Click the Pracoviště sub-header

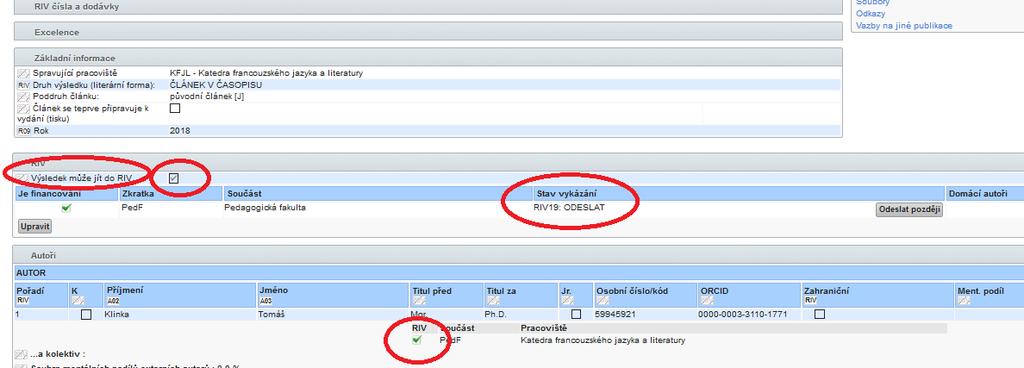[x=544, y=328]
